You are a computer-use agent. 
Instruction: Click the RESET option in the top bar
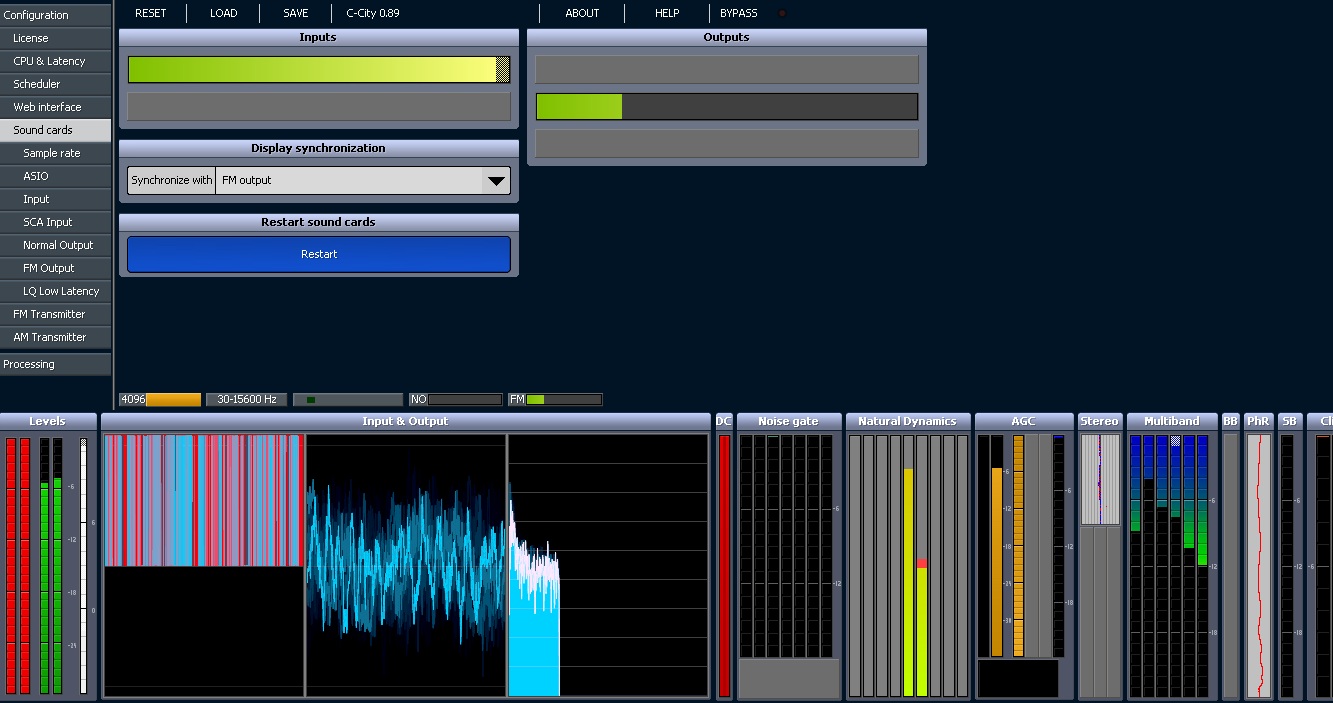coord(151,13)
